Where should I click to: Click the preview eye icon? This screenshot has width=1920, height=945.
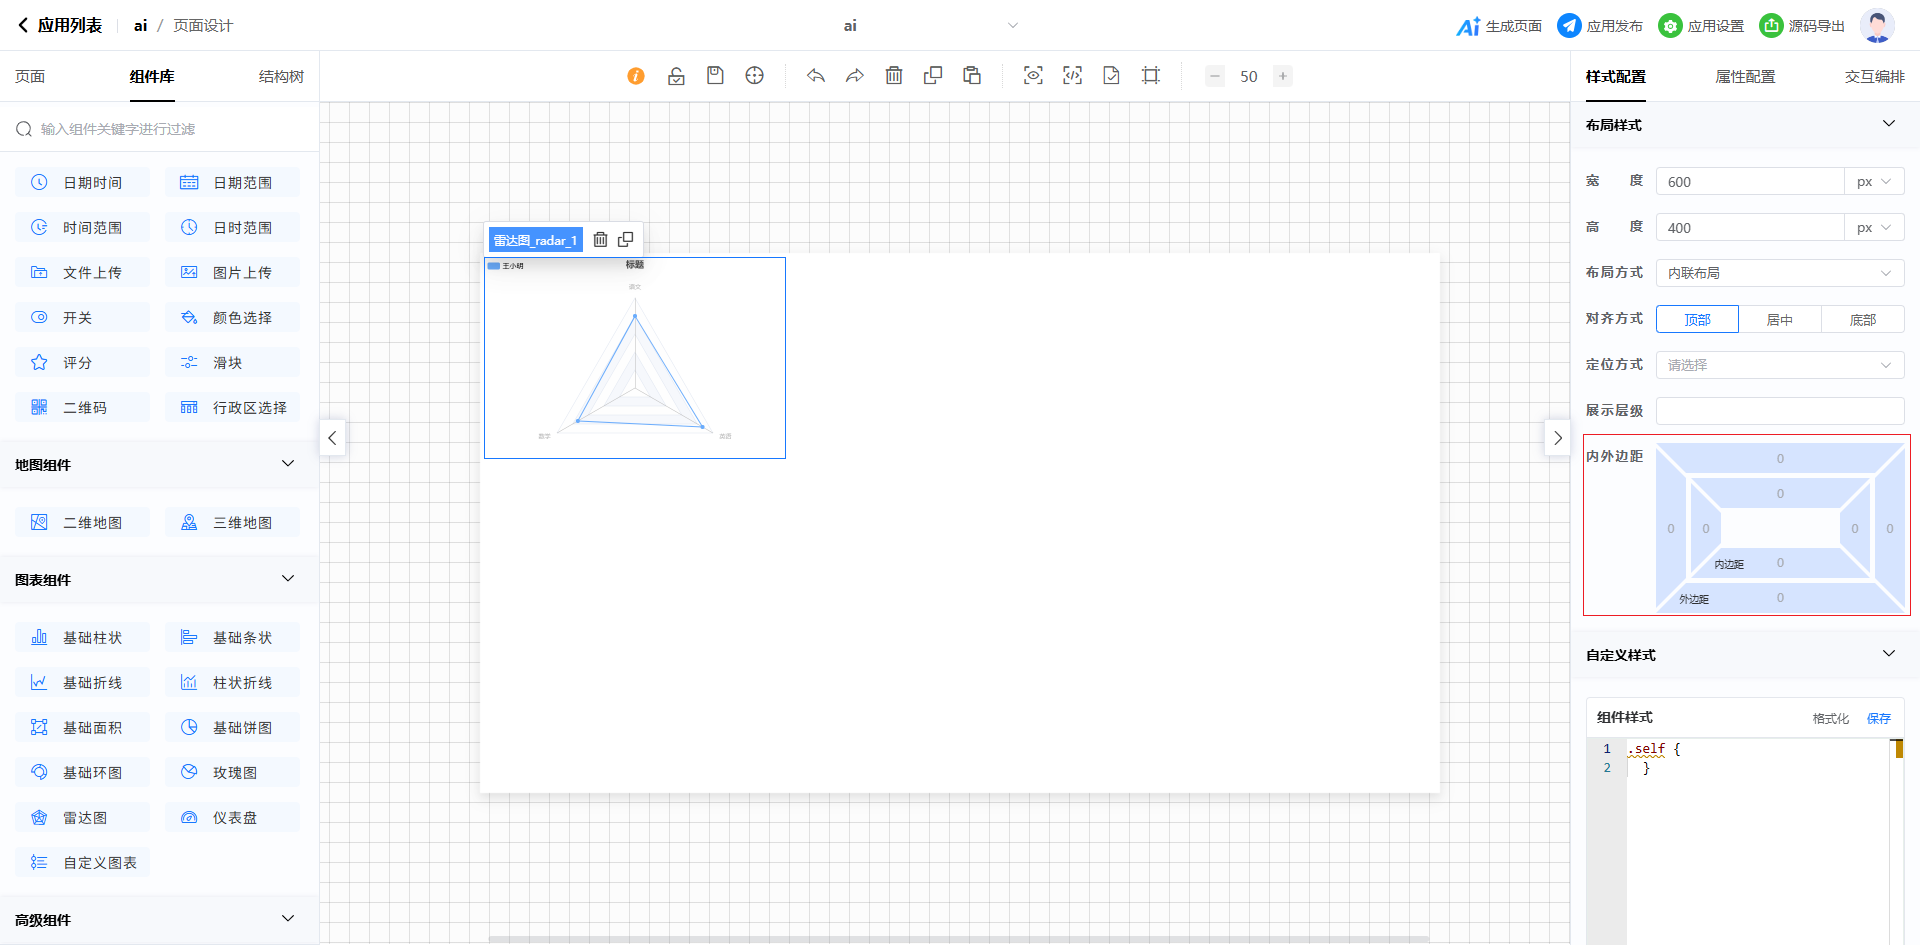pyautogui.click(x=1033, y=76)
